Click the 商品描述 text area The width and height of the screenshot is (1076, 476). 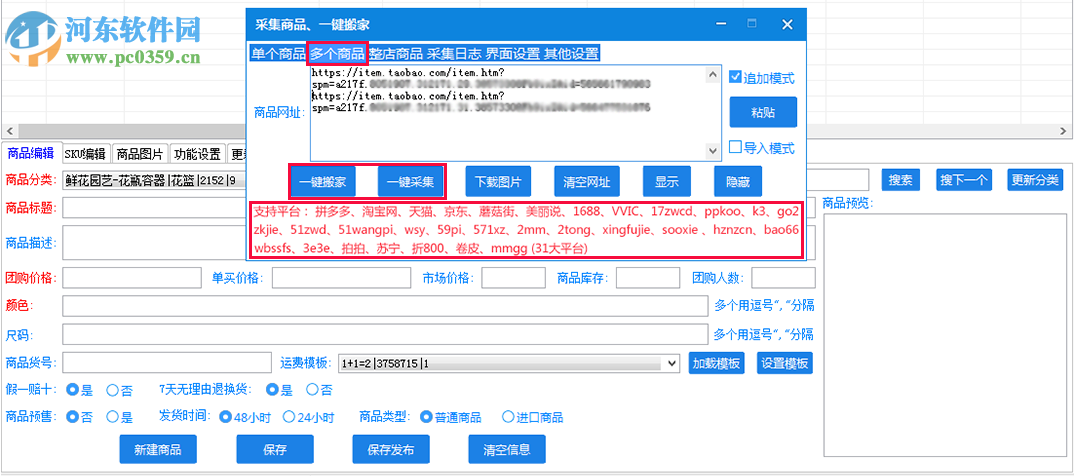click(x=154, y=243)
